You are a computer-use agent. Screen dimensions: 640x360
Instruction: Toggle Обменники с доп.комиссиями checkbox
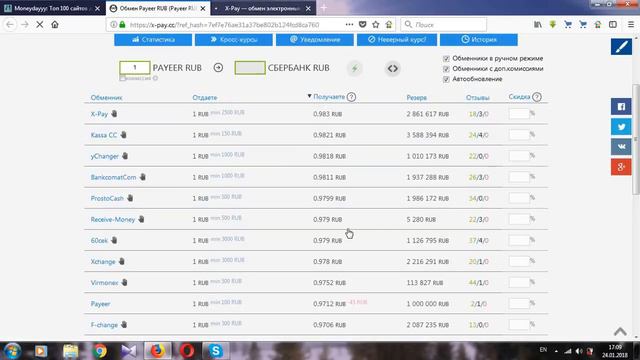click(x=446, y=69)
